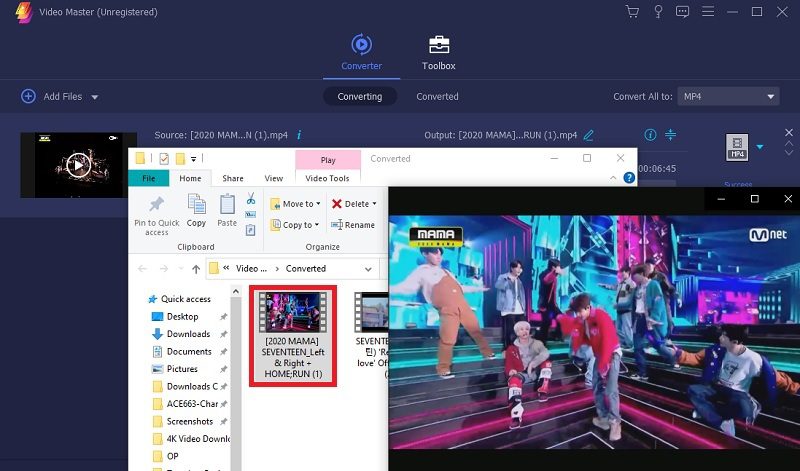
Task: Select the Converting tab
Action: (x=360, y=96)
